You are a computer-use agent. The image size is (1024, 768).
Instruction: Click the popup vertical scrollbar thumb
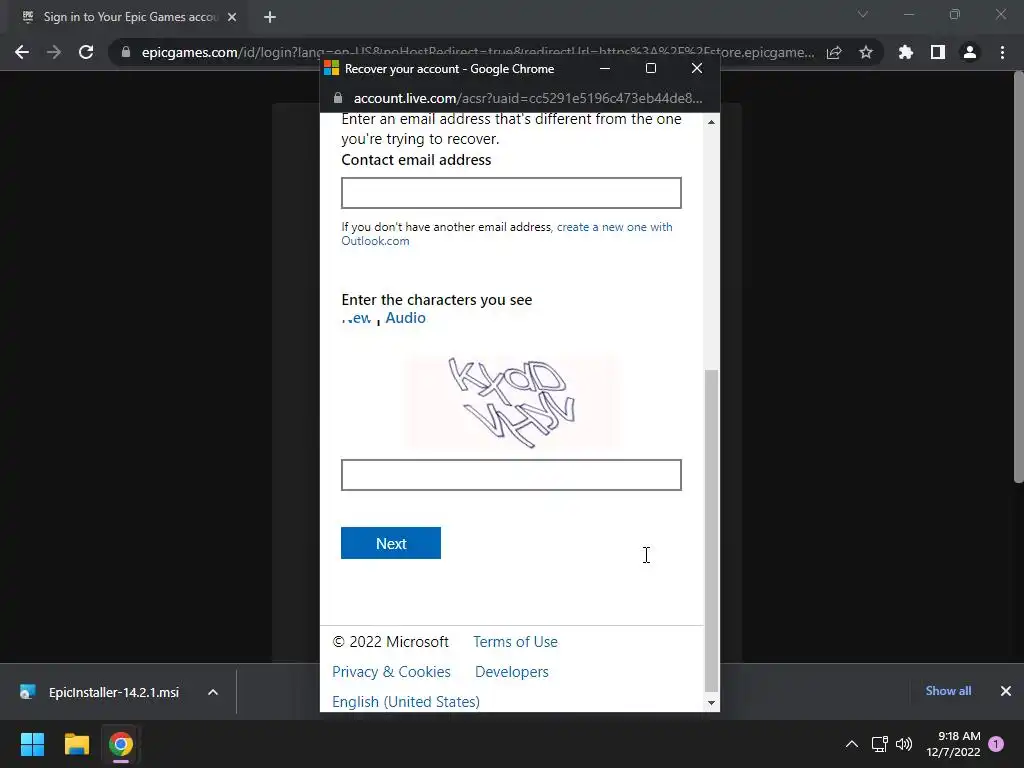point(711,530)
